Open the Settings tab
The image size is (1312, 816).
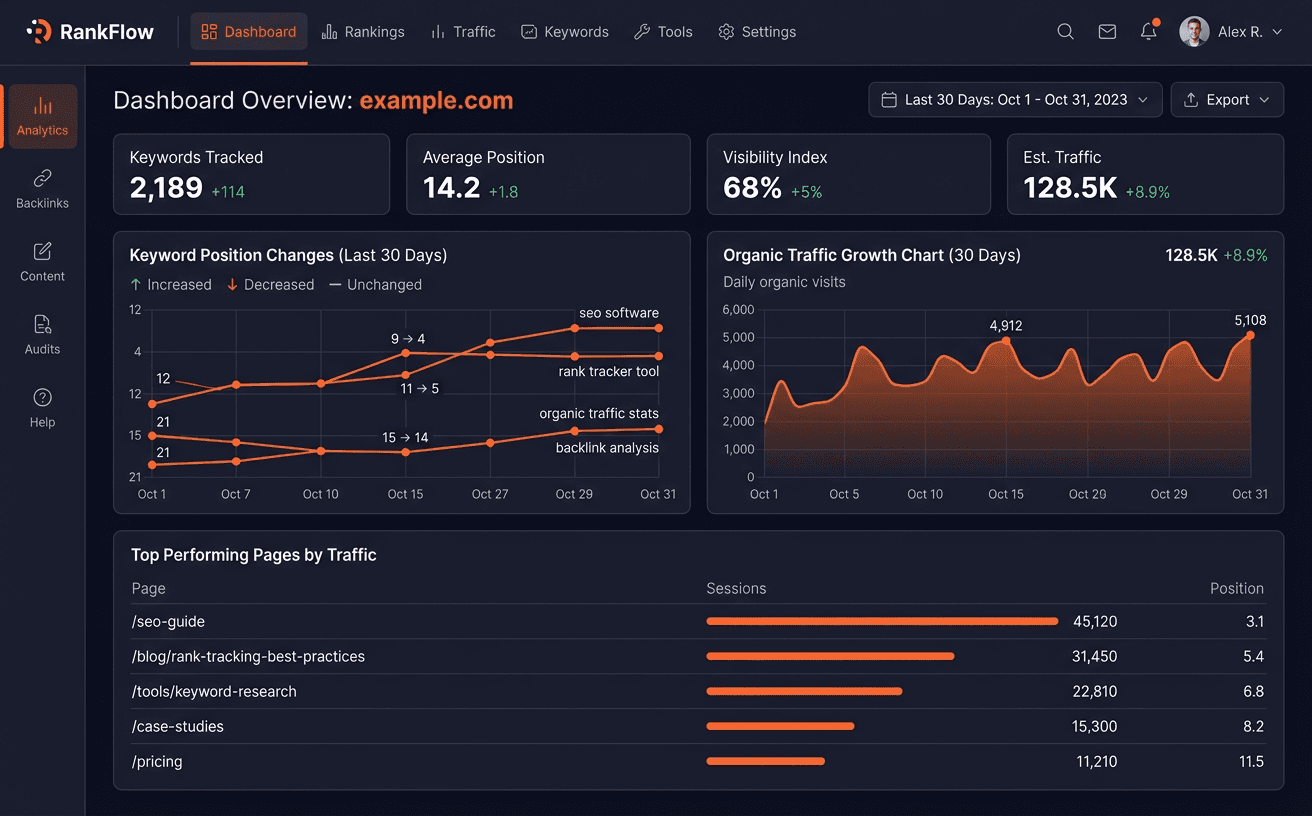[757, 32]
